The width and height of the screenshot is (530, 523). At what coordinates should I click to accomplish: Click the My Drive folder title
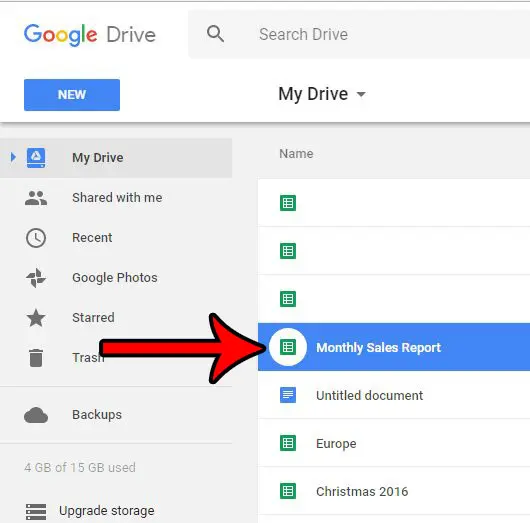pyautogui.click(x=313, y=94)
